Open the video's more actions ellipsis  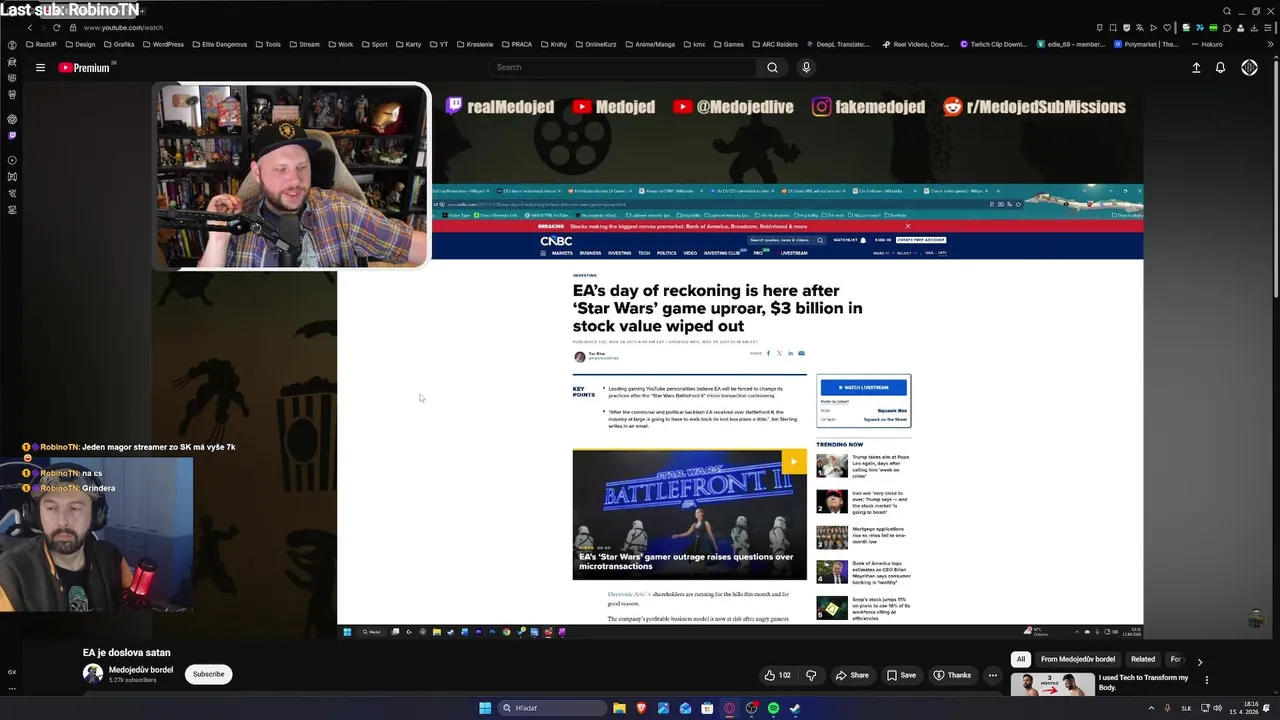click(992, 675)
